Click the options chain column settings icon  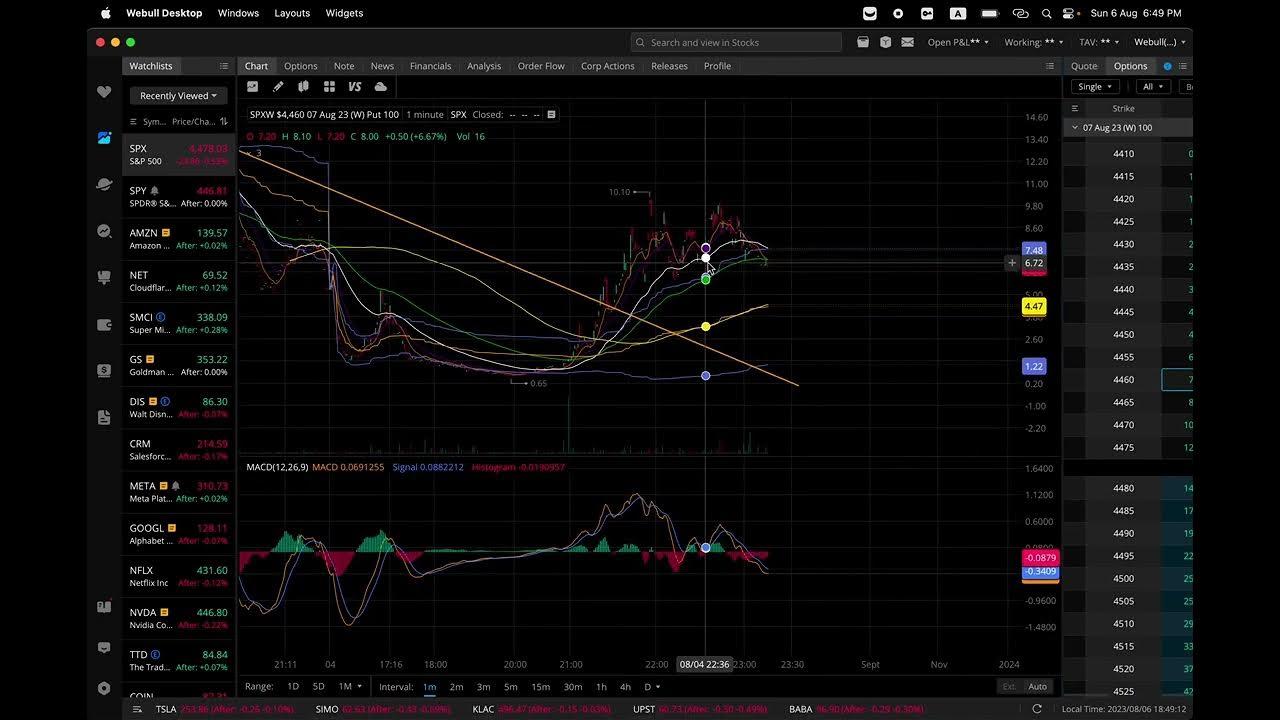pyautogui.click(x=1075, y=108)
